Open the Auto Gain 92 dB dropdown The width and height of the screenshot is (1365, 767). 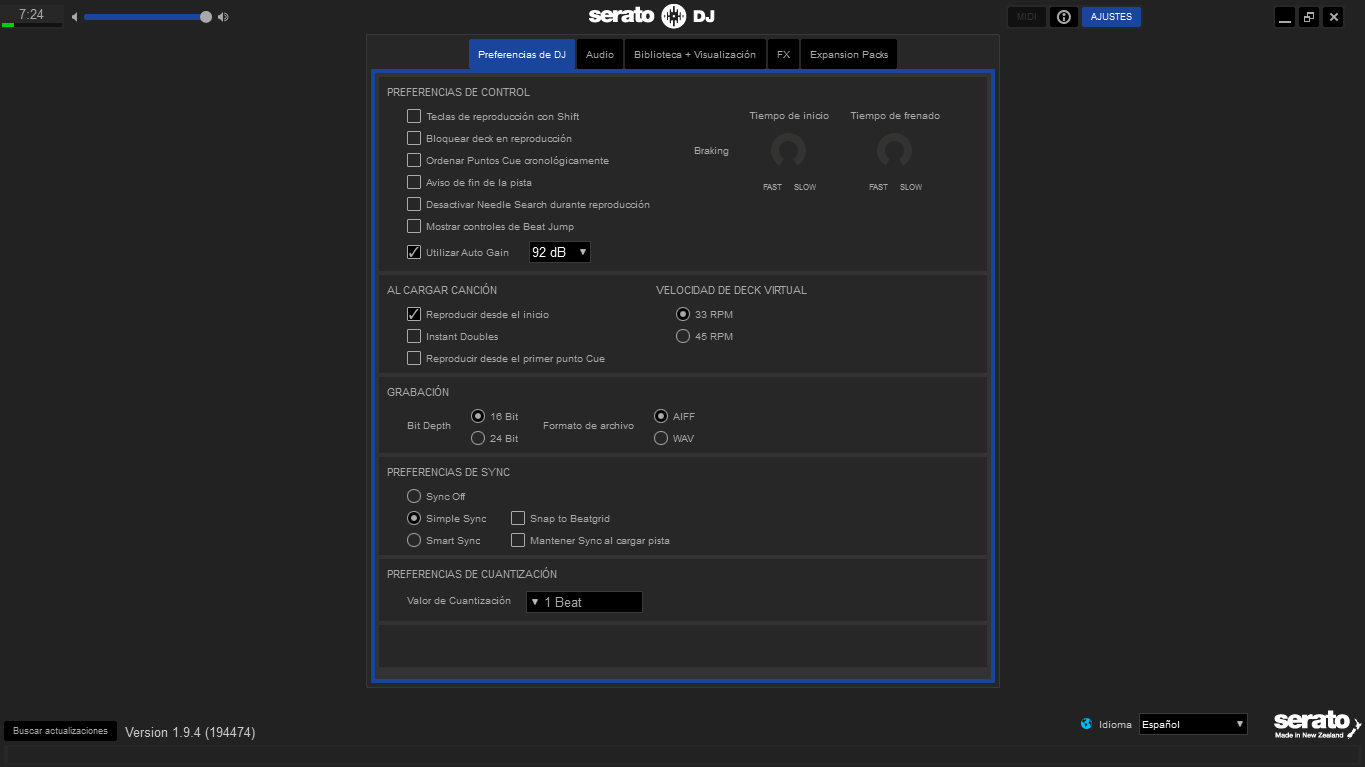pyautogui.click(x=560, y=252)
